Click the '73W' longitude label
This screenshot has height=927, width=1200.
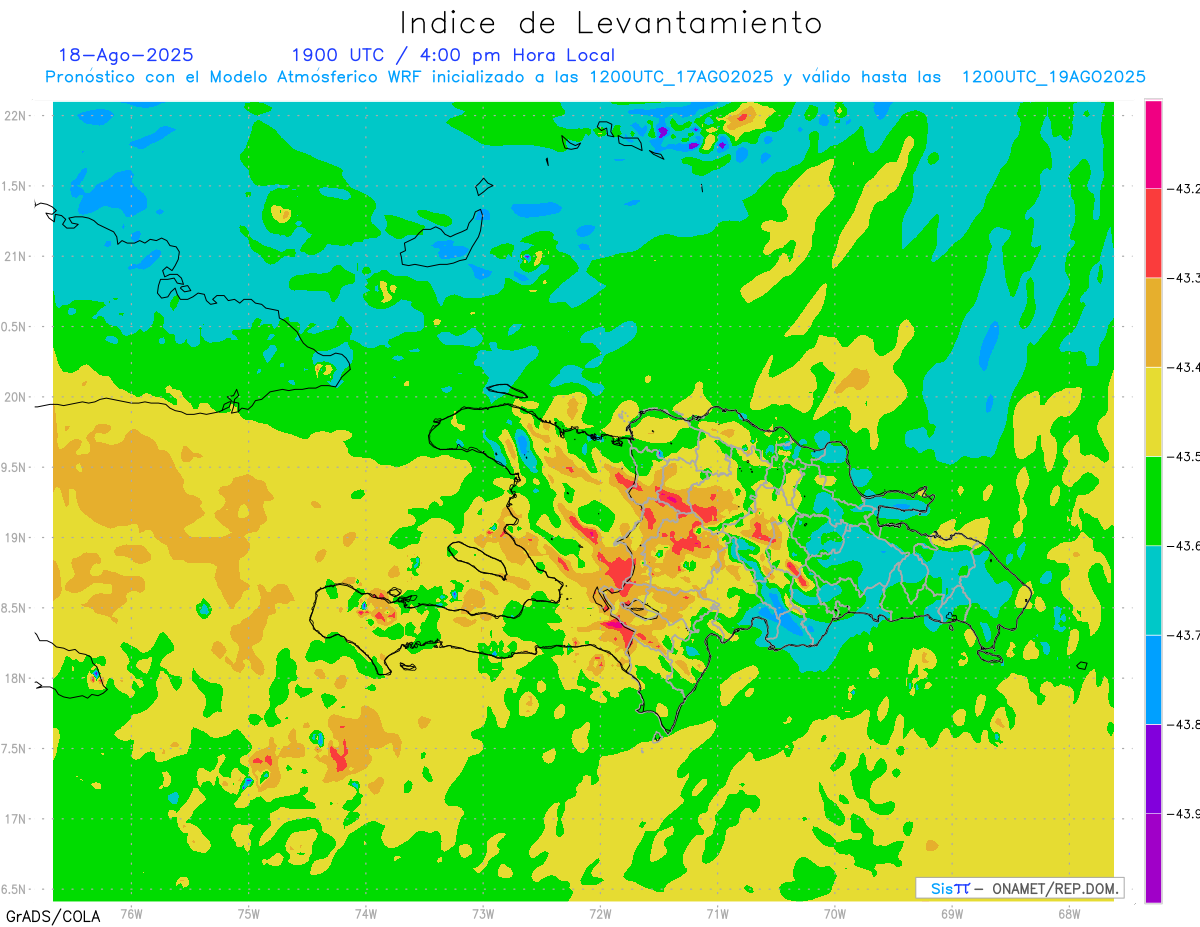(483, 913)
